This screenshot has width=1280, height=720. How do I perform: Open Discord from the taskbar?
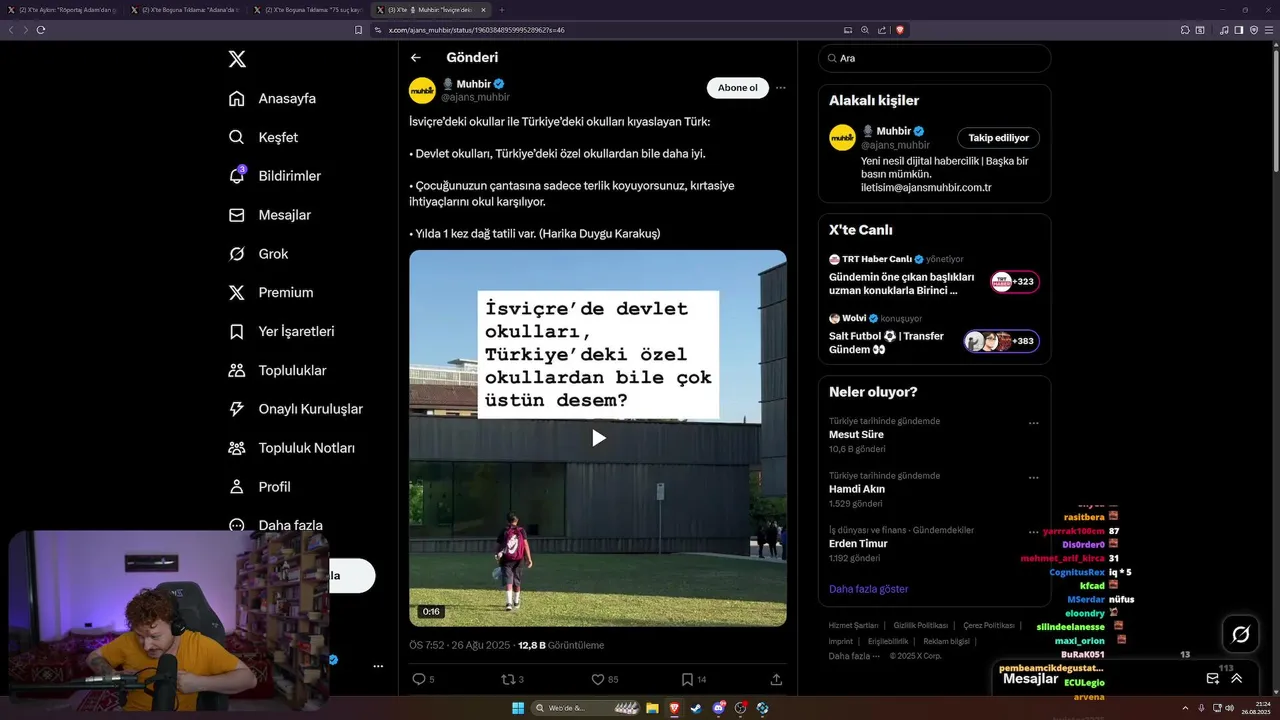click(719, 708)
